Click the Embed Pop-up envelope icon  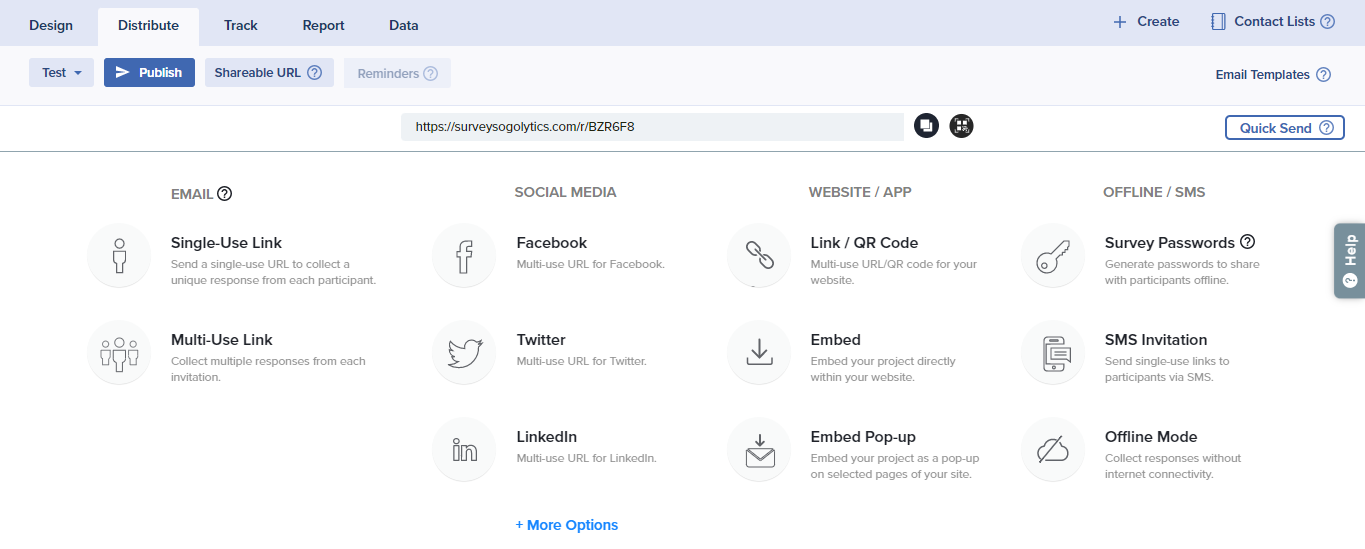[x=759, y=450]
